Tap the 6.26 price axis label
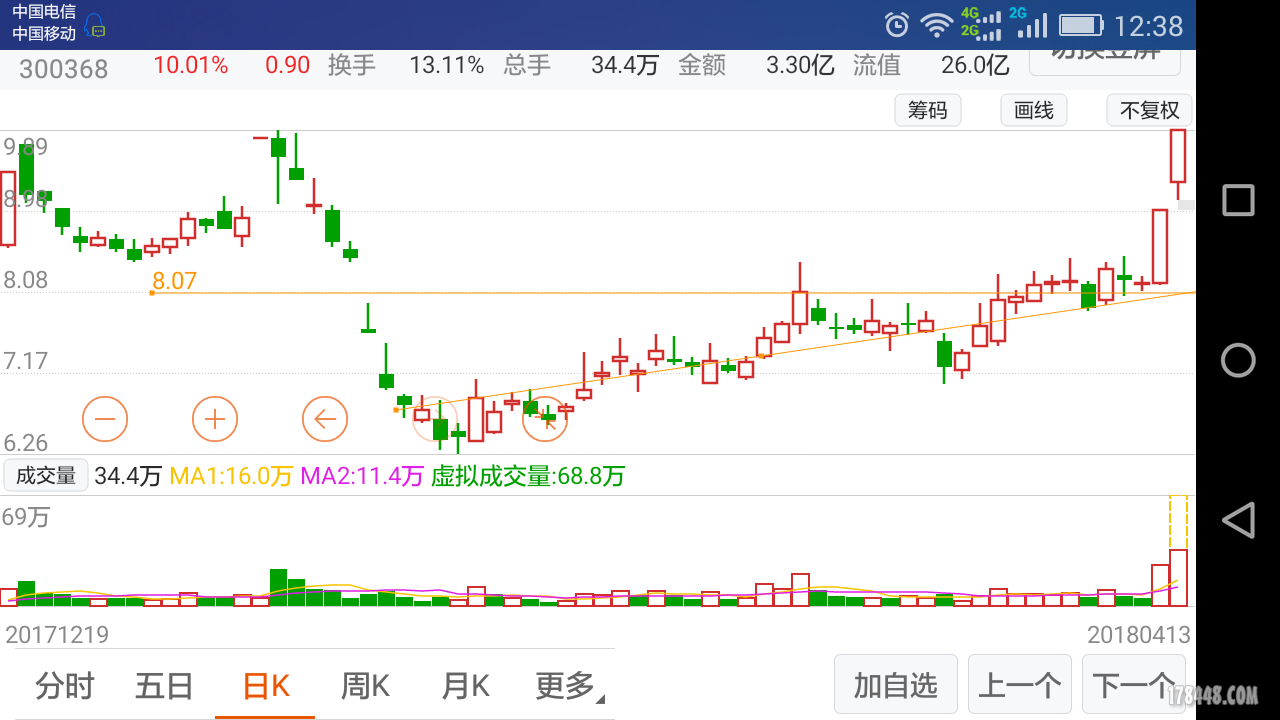This screenshot has width=1280, height=720. tap(26, 443)
